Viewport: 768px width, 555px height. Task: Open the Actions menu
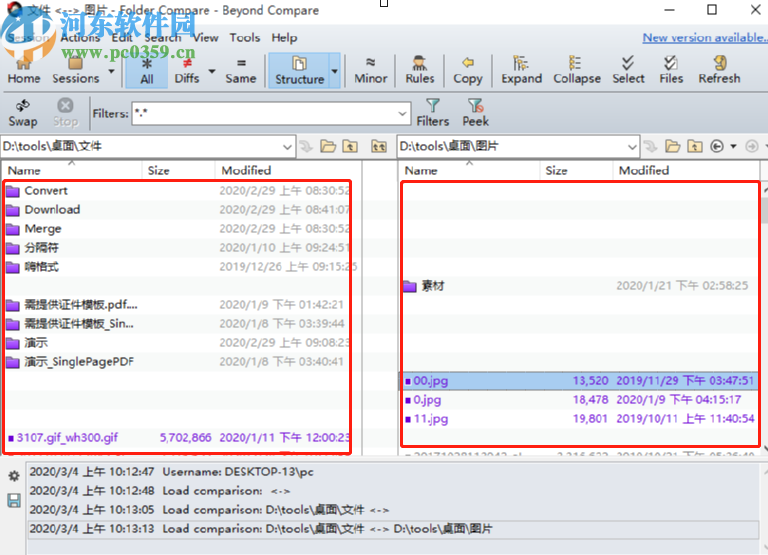coord(80,38)
